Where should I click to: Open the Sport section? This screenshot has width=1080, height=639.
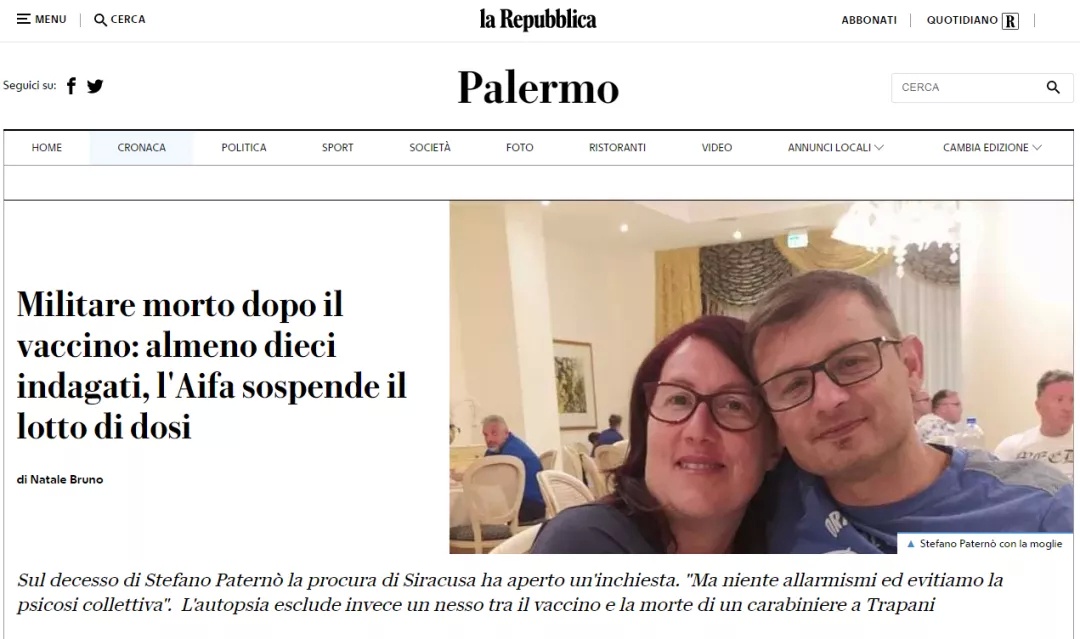[338, 147]
